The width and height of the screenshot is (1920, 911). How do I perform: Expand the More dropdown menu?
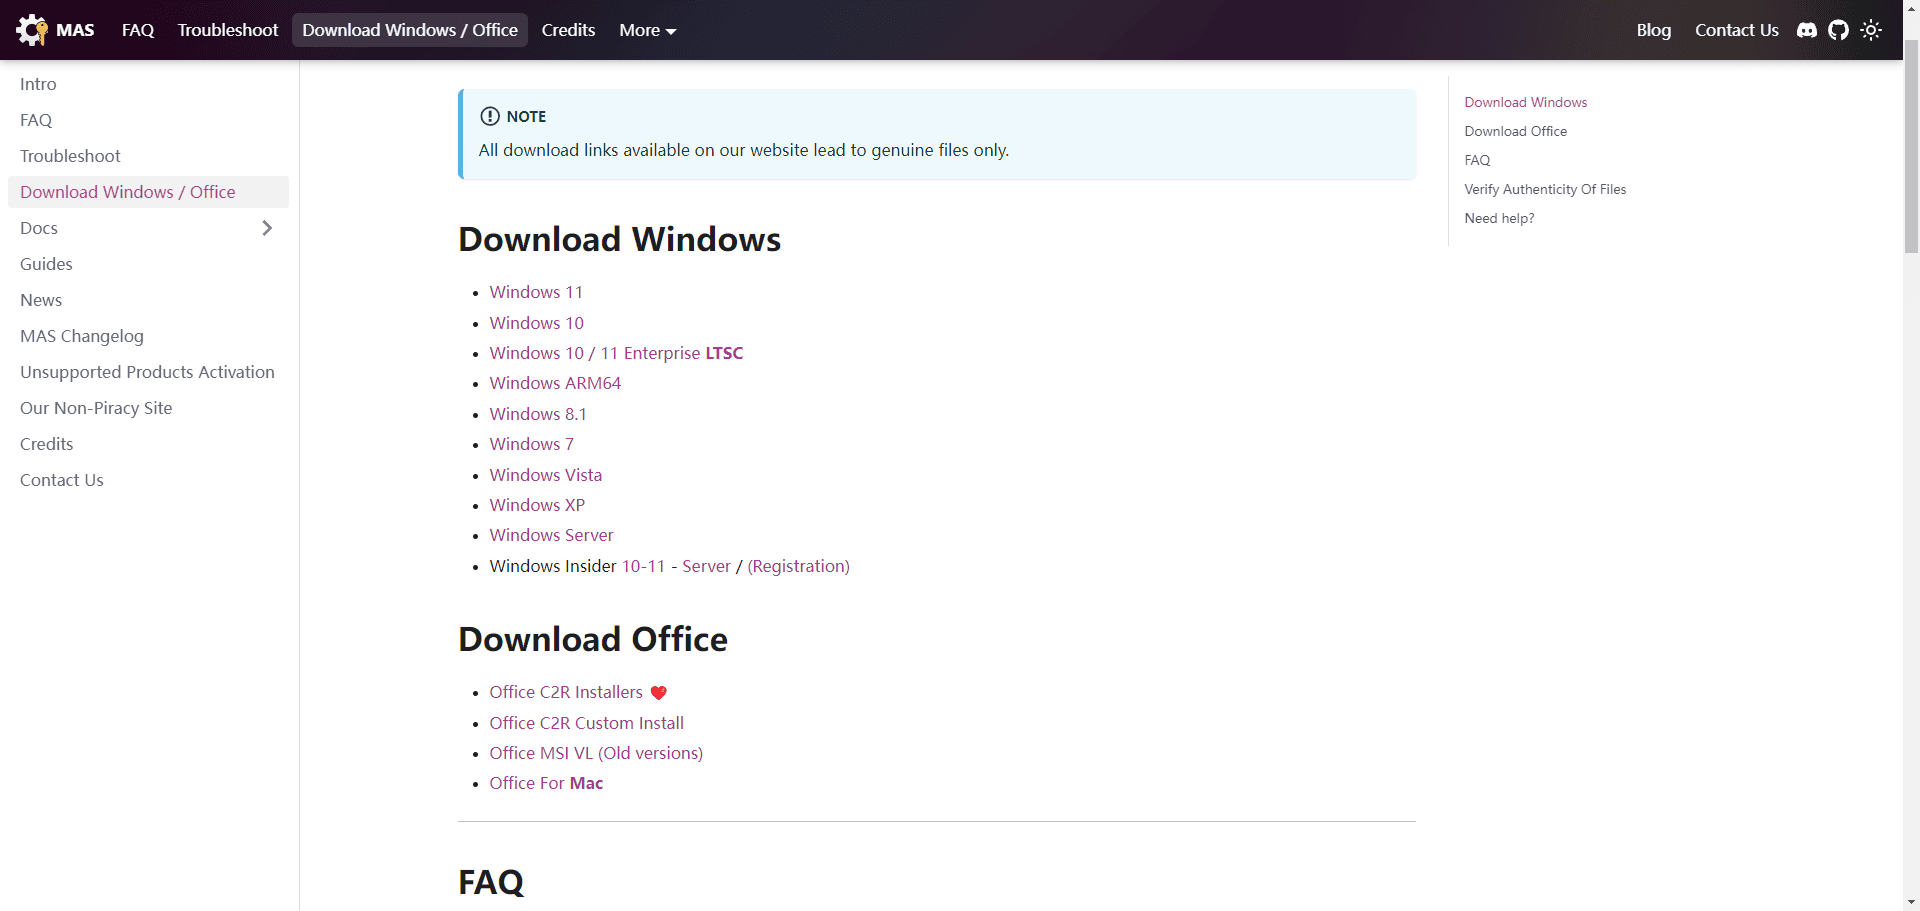[647, 30]
